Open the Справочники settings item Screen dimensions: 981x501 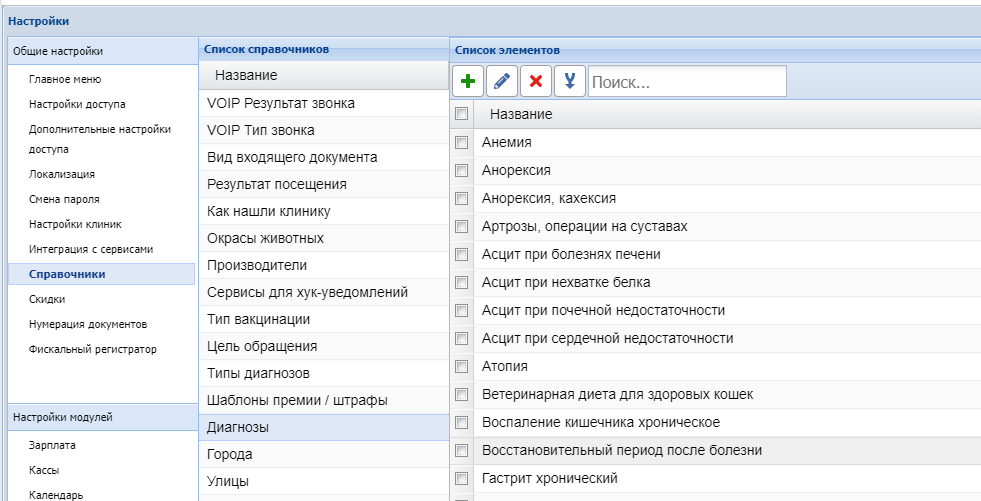pos(67,274)
